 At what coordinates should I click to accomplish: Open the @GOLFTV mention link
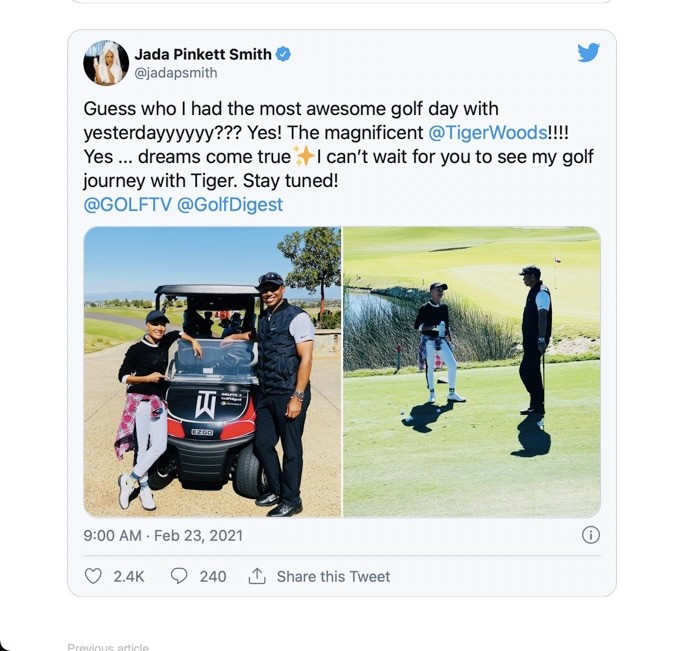127,204
